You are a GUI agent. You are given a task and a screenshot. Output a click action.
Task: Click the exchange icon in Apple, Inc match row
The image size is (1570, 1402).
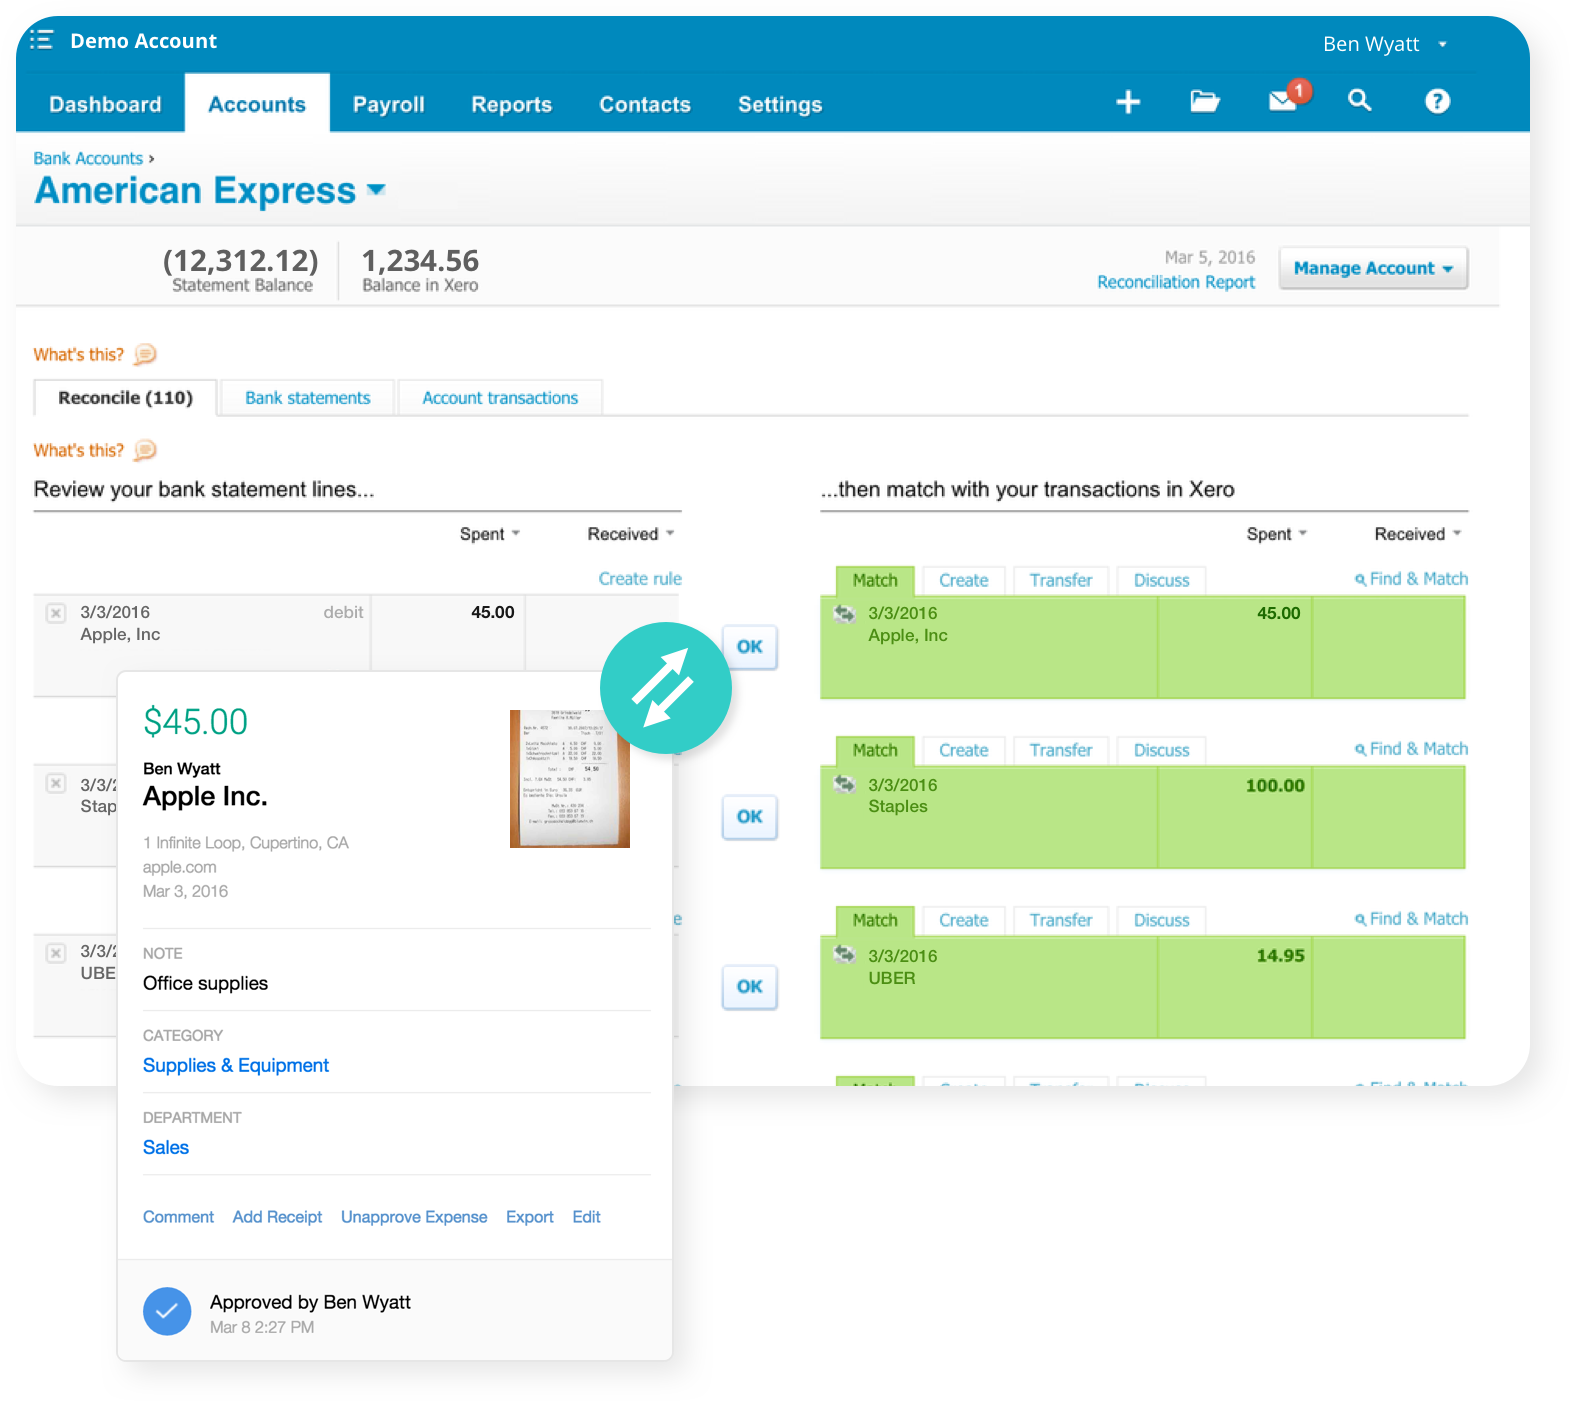pyautogui.click(x=844, y=613)
